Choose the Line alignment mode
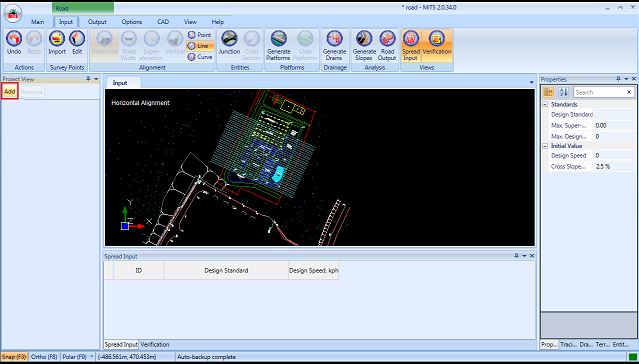Viewport: 639px width, 364px height. (x=200, y=46)
